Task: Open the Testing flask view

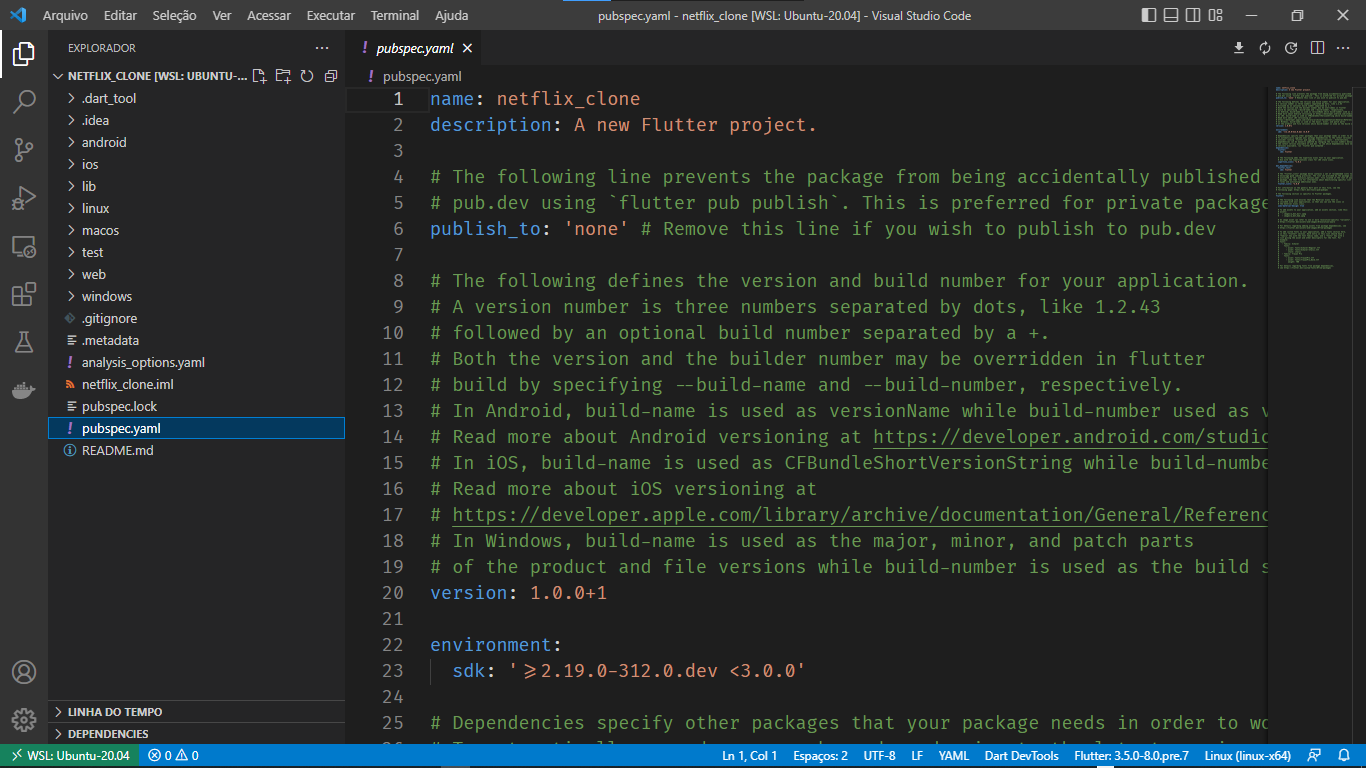Action: 24,342
